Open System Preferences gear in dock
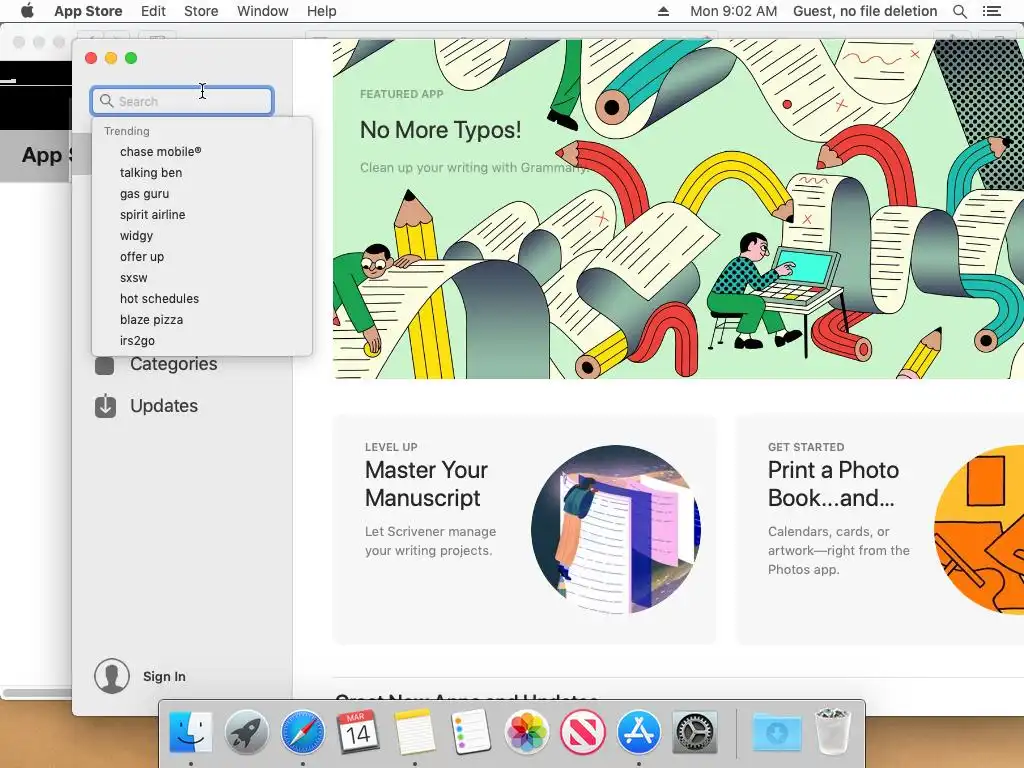 pyautogui.click(x=694, y=732)
